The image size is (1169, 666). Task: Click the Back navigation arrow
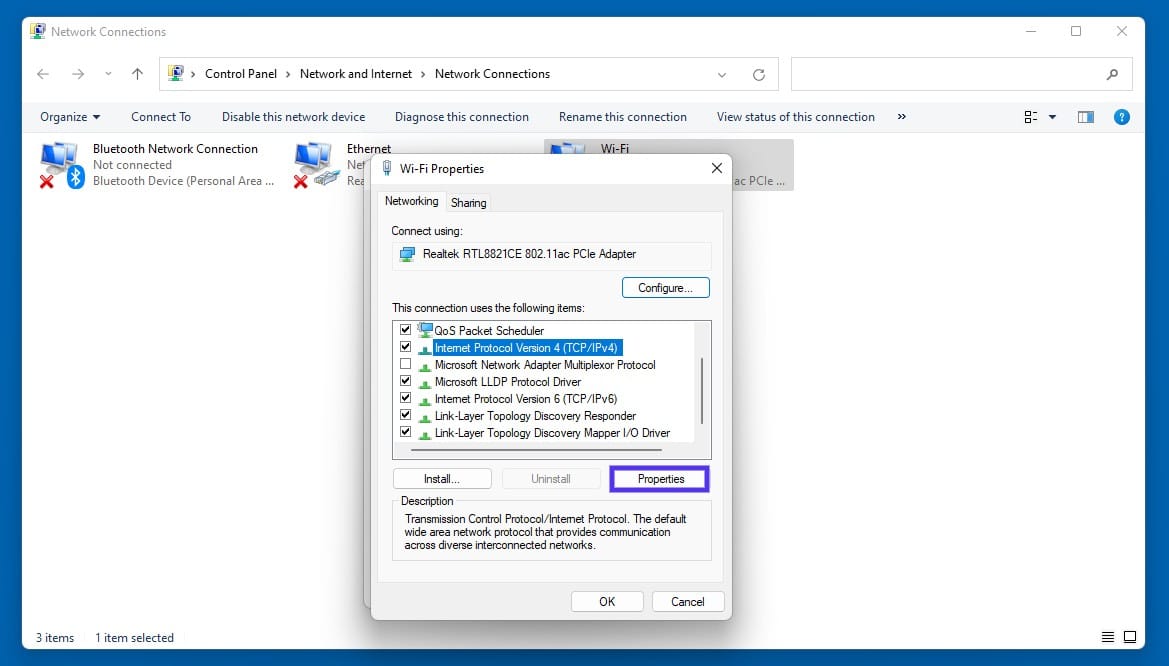pos(43,74)
